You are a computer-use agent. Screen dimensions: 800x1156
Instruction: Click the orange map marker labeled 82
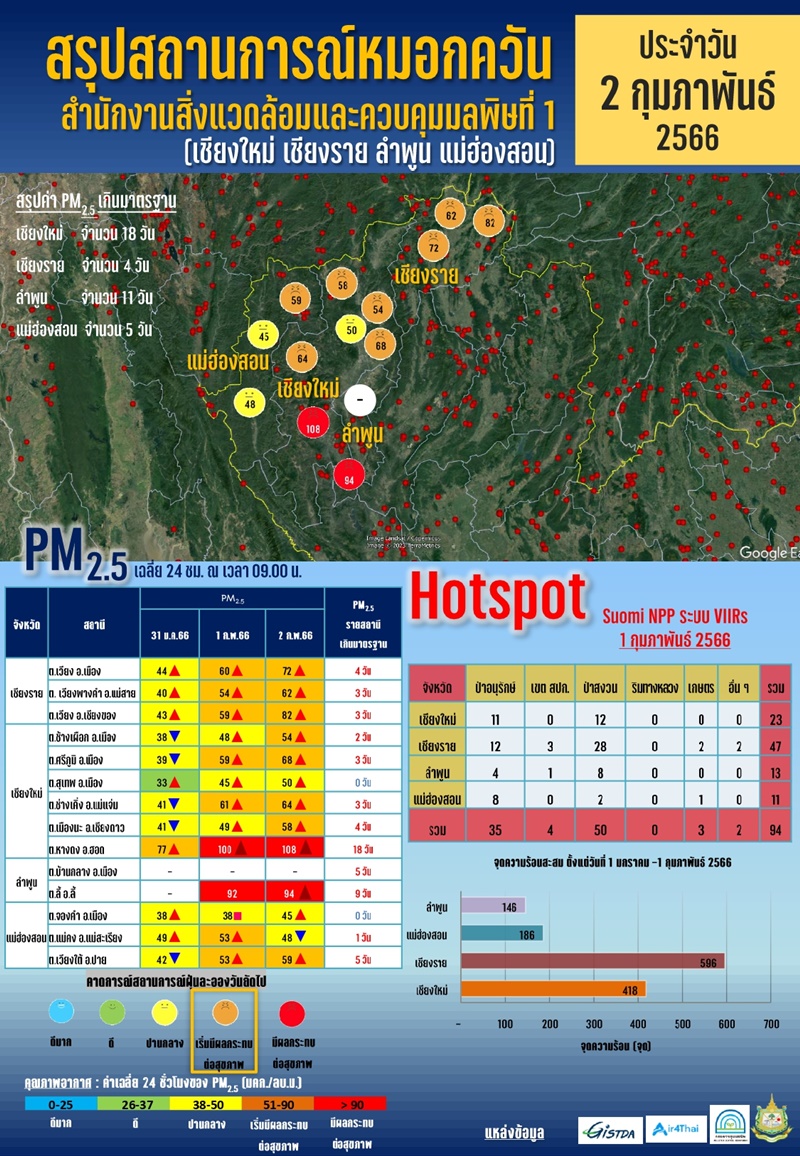(489, 221)
